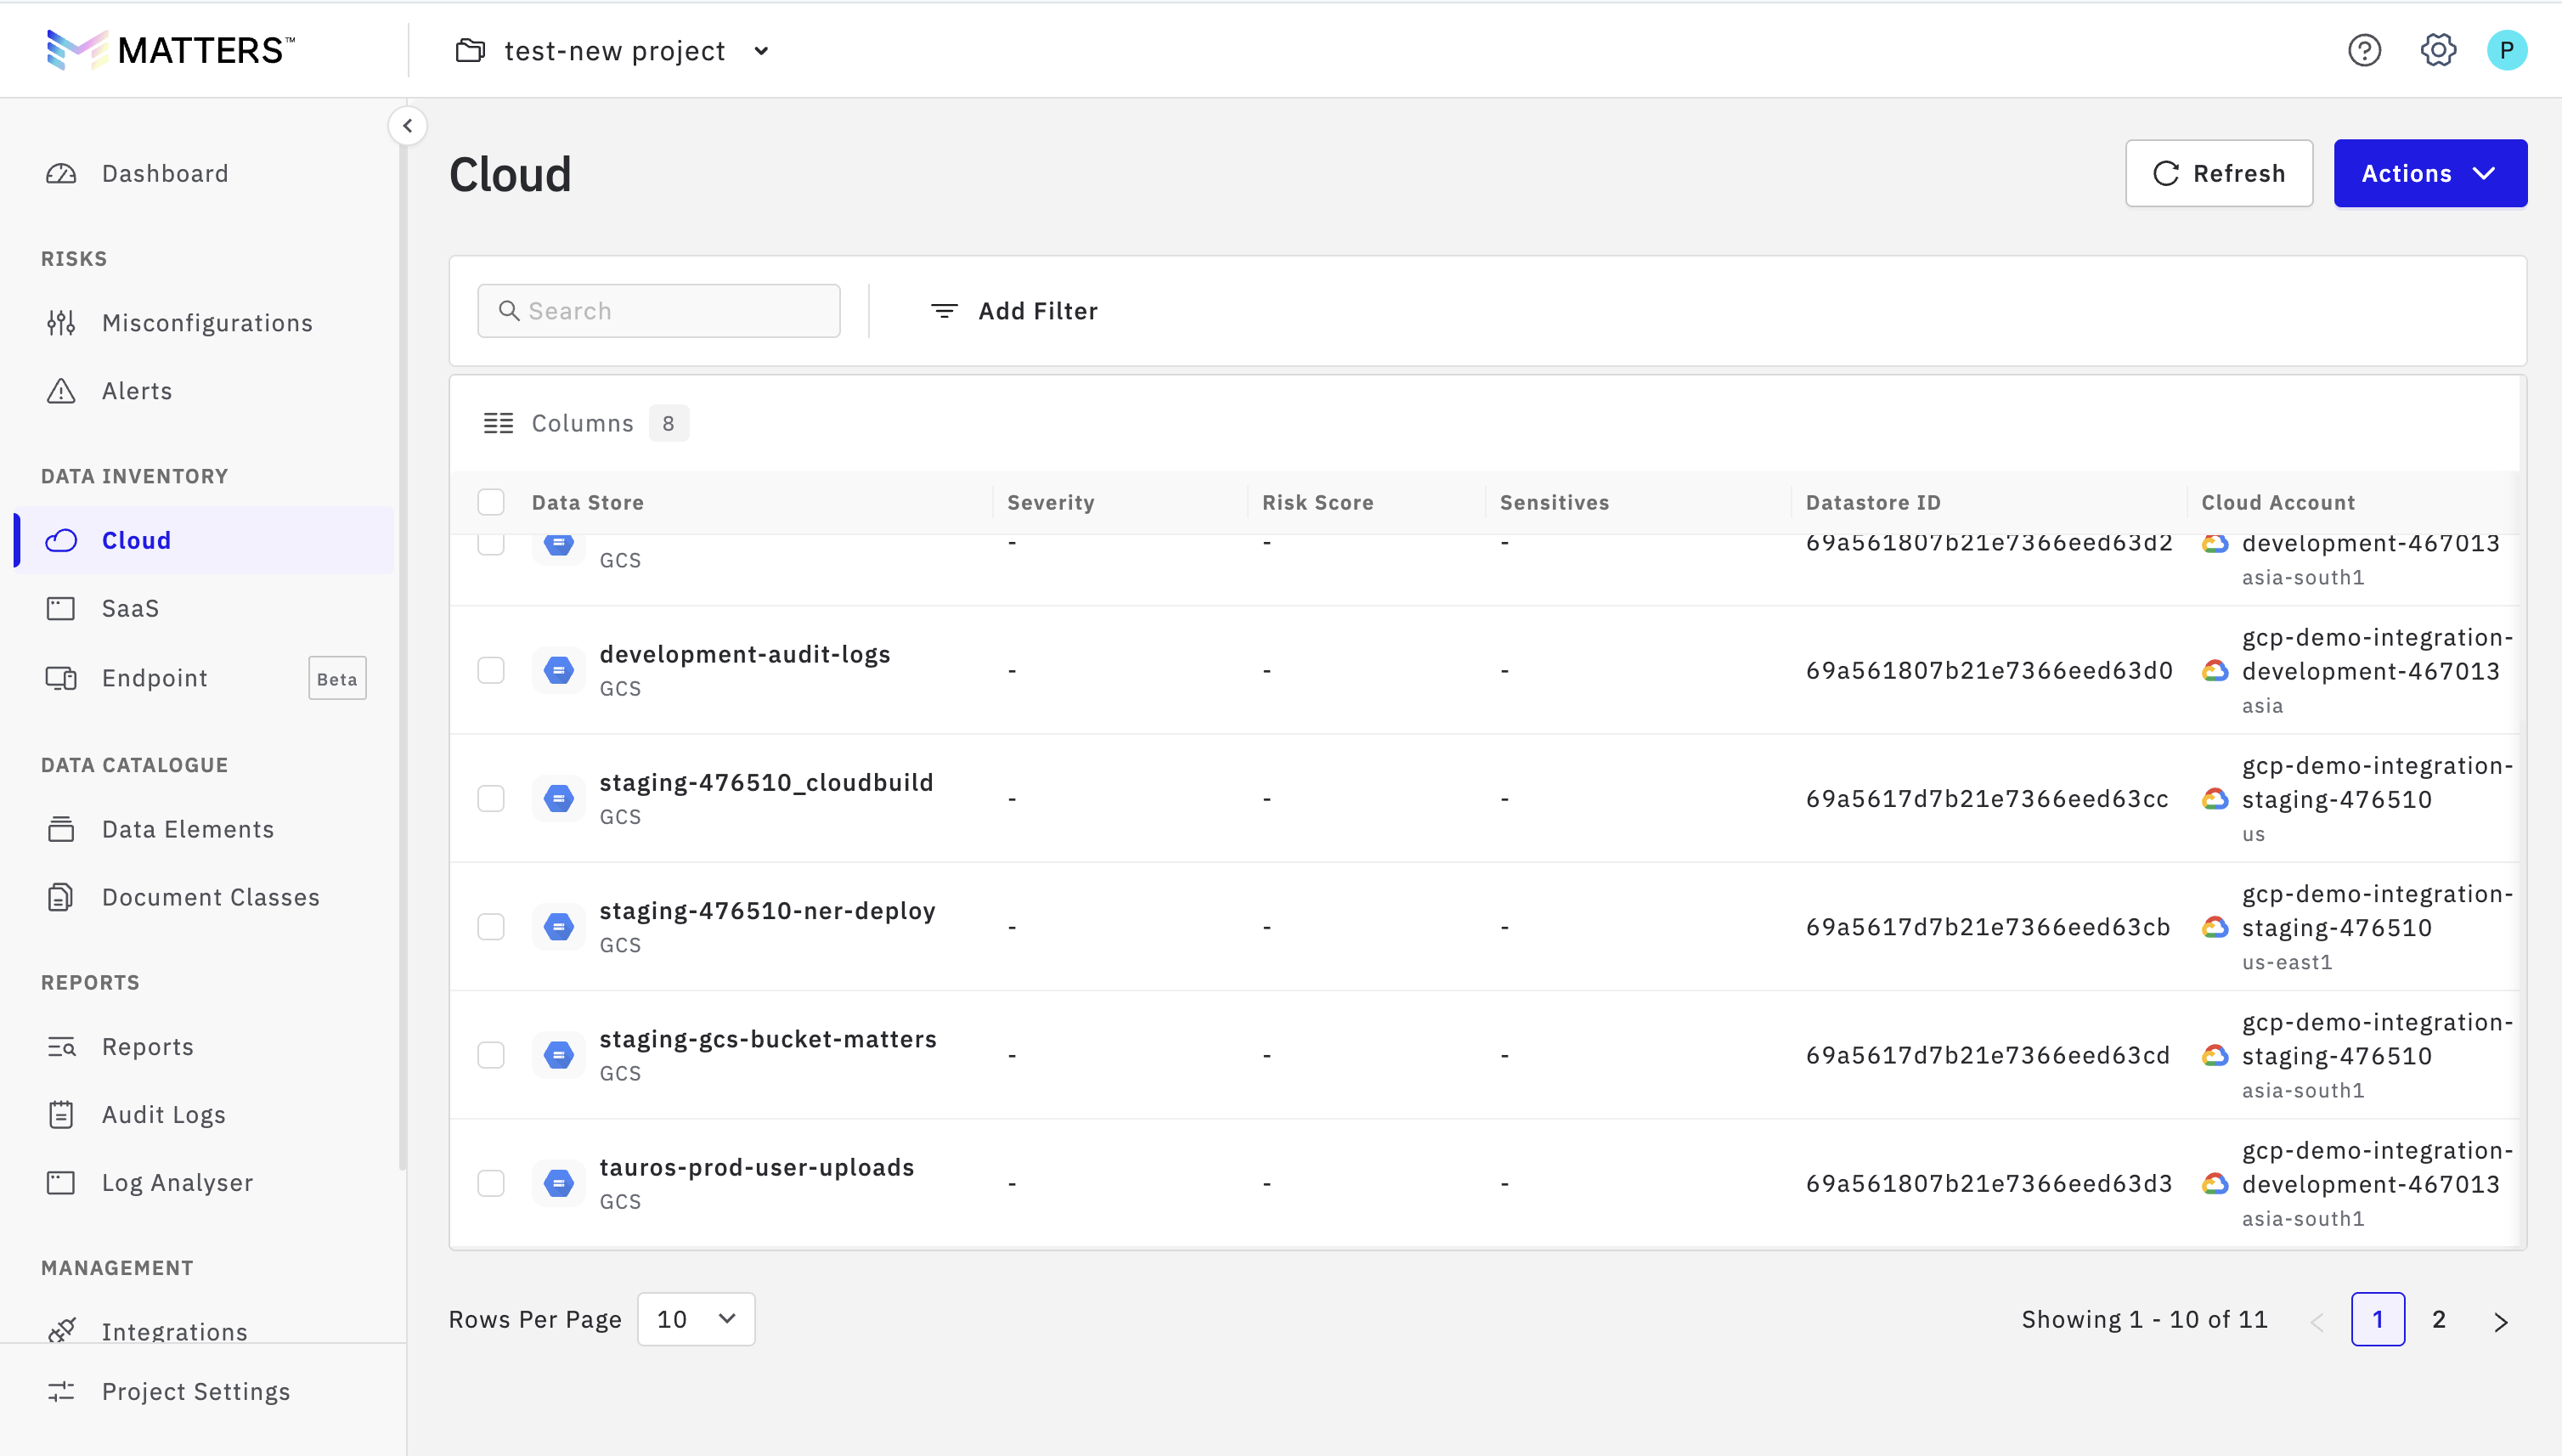Click the next page arrow

[x=2500, y=1321]
